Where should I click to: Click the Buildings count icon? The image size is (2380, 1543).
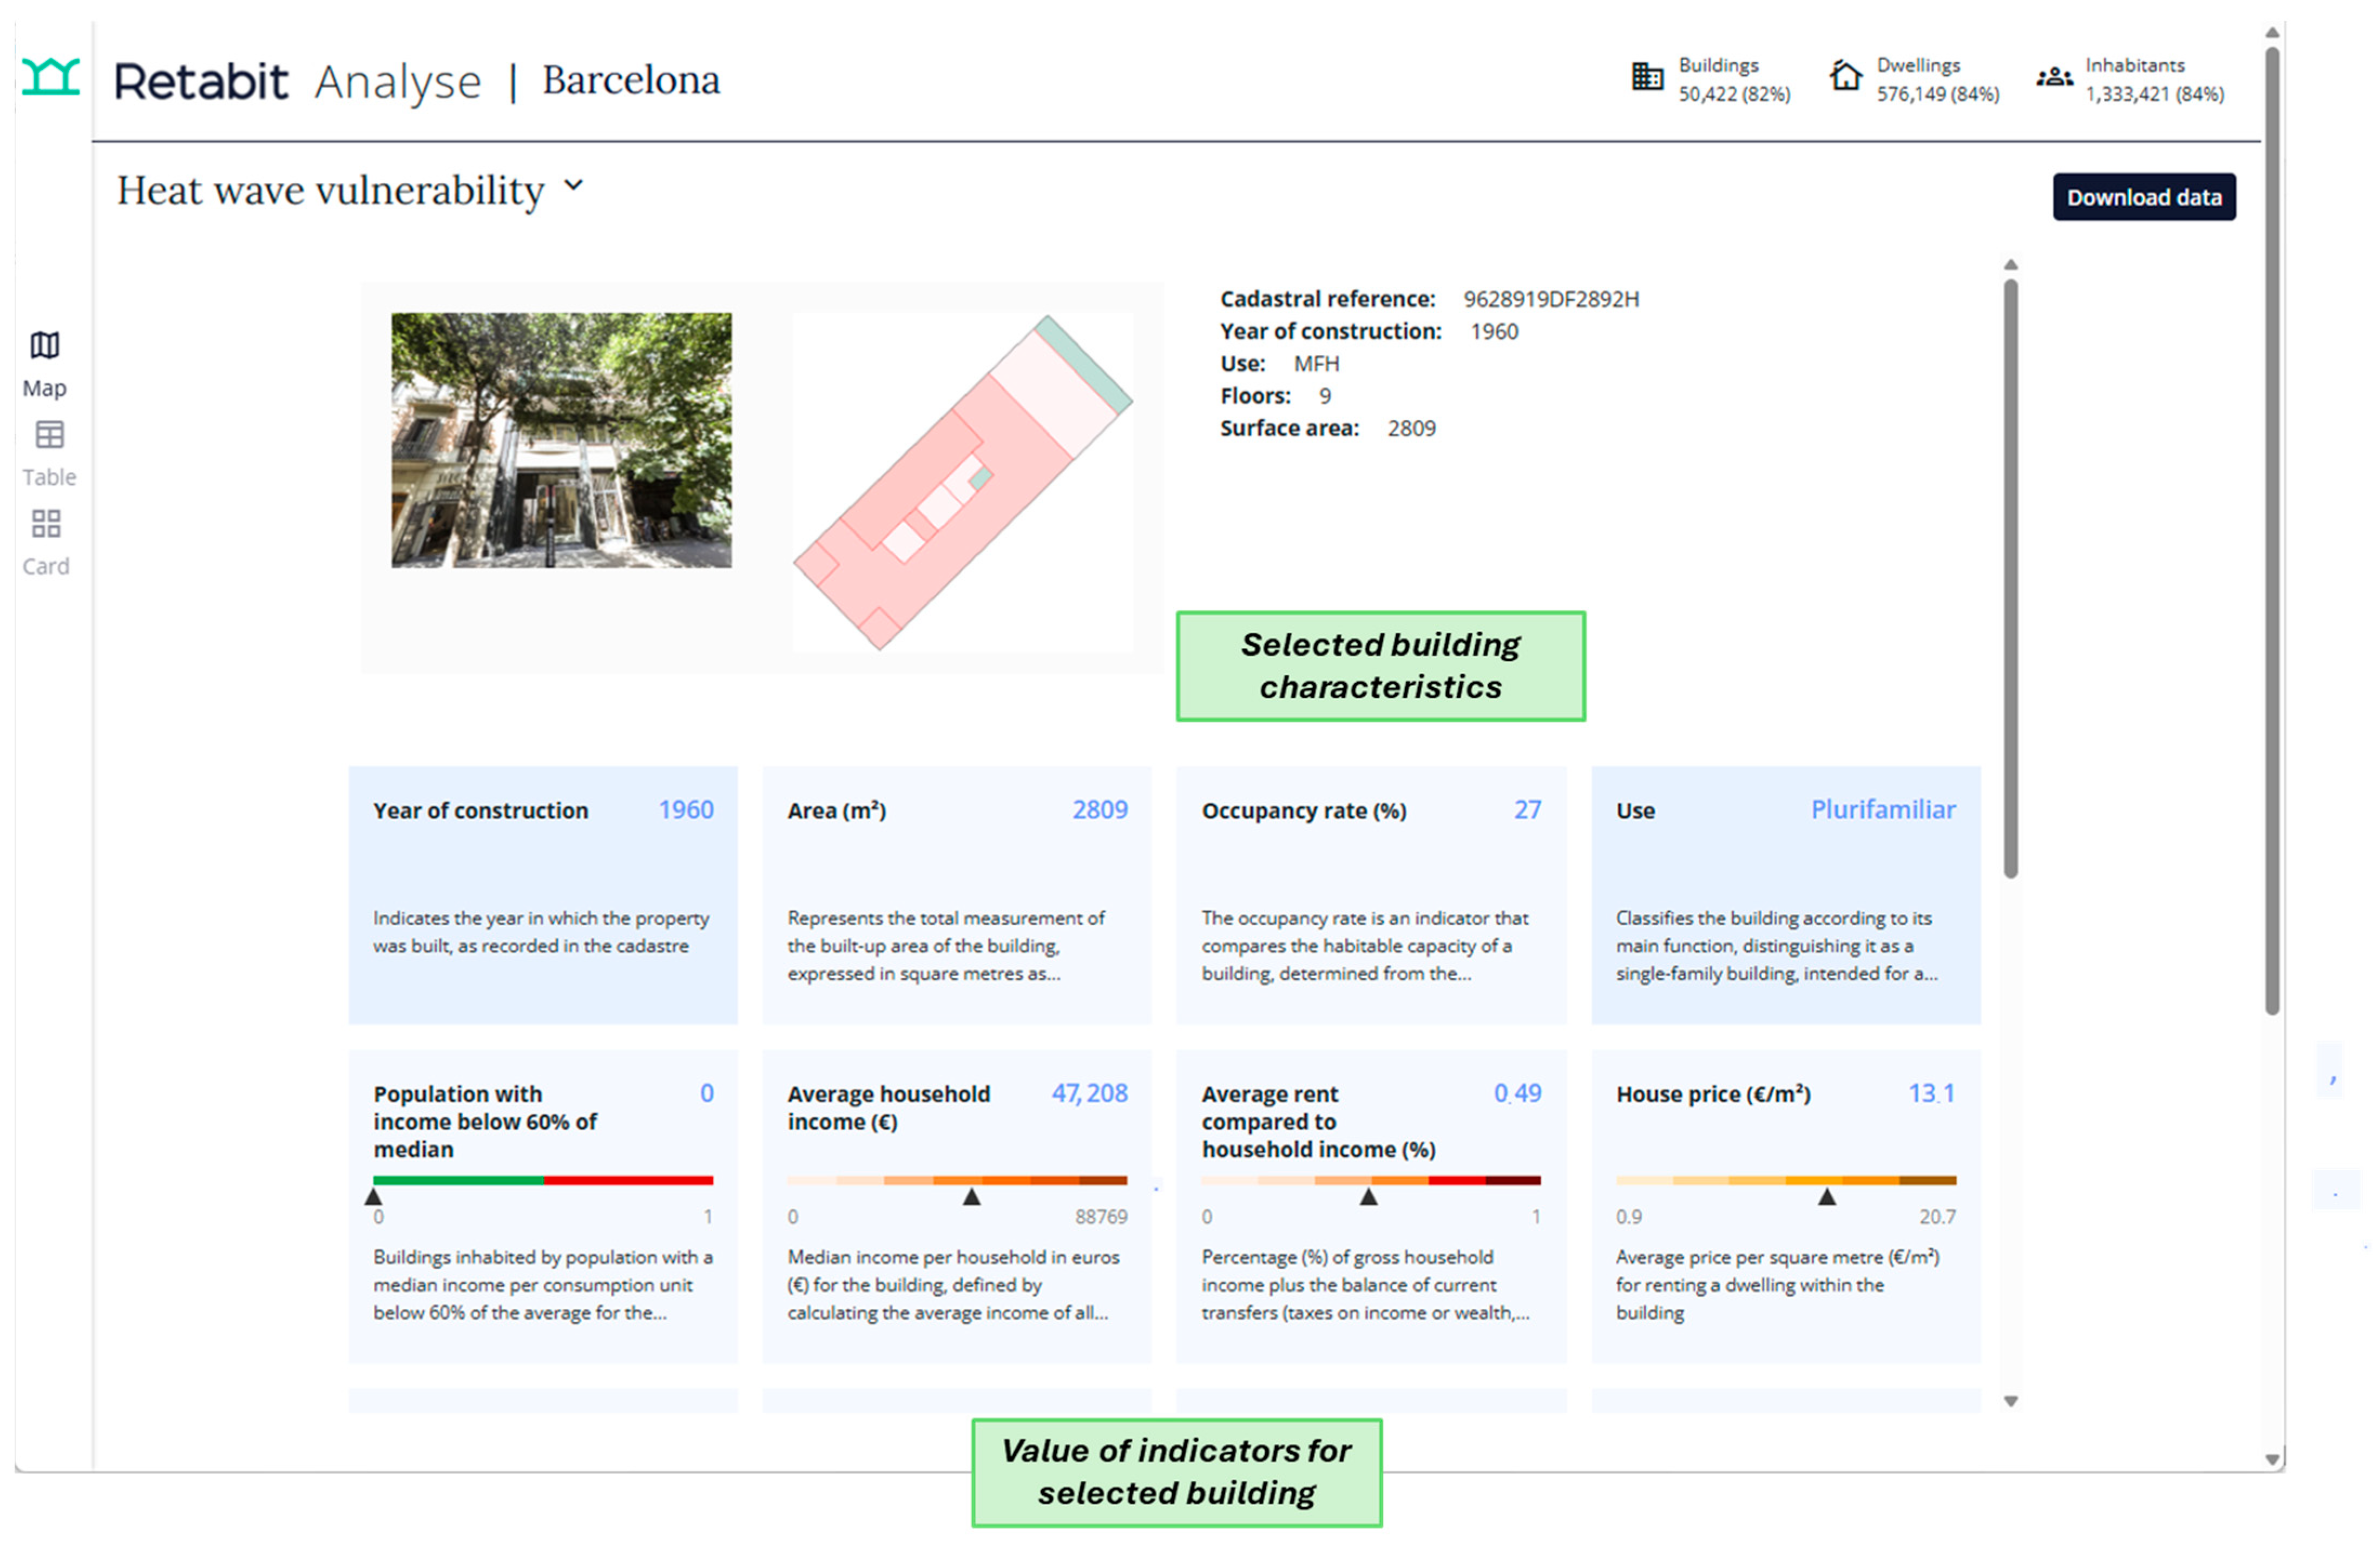pos(1647,76)
